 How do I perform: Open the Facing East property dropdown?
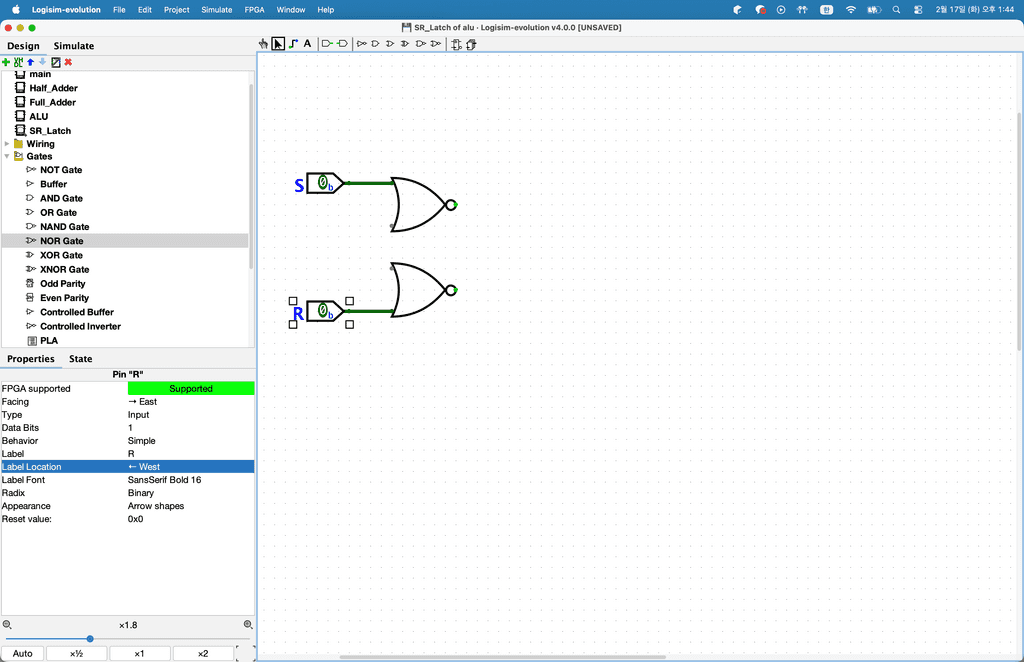click(x=190, y=402)
